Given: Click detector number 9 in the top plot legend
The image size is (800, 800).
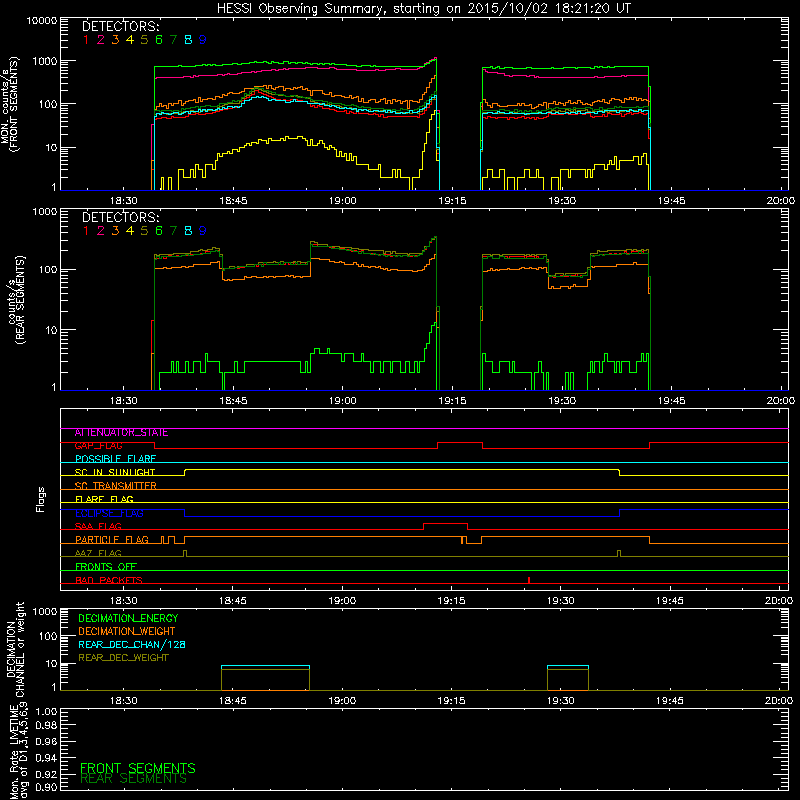Looking at the screenshot, I should click(x=203, y=40).
